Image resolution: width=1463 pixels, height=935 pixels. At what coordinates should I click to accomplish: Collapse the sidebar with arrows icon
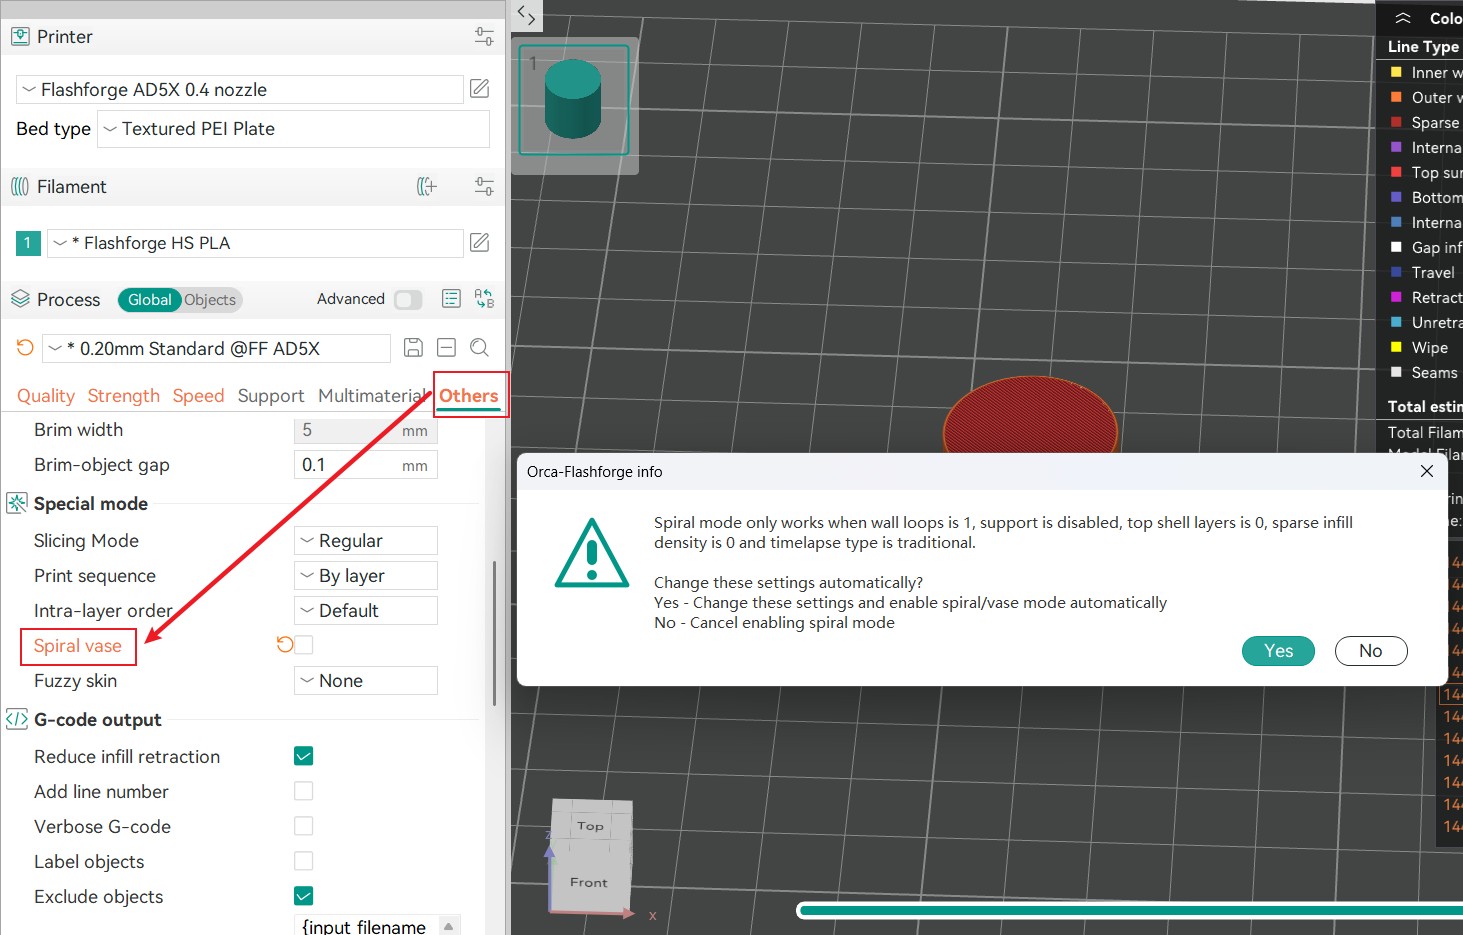click(x=526, y=15)
